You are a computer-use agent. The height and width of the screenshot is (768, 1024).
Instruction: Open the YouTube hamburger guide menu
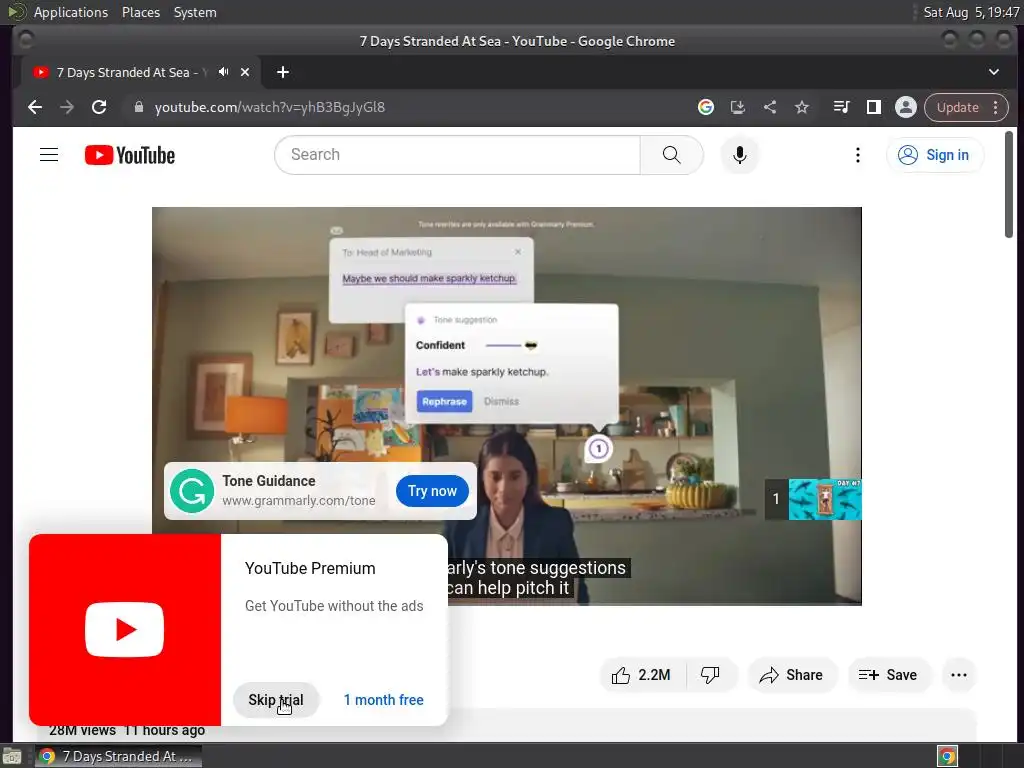(x=49, y=155)
